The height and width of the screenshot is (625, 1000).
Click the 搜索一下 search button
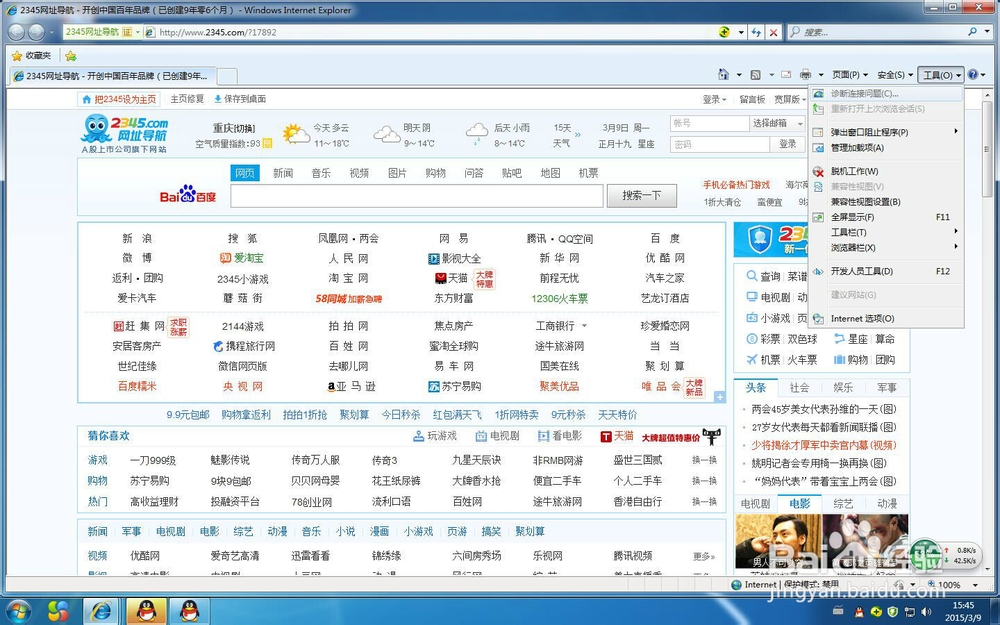tap(642, 195)
